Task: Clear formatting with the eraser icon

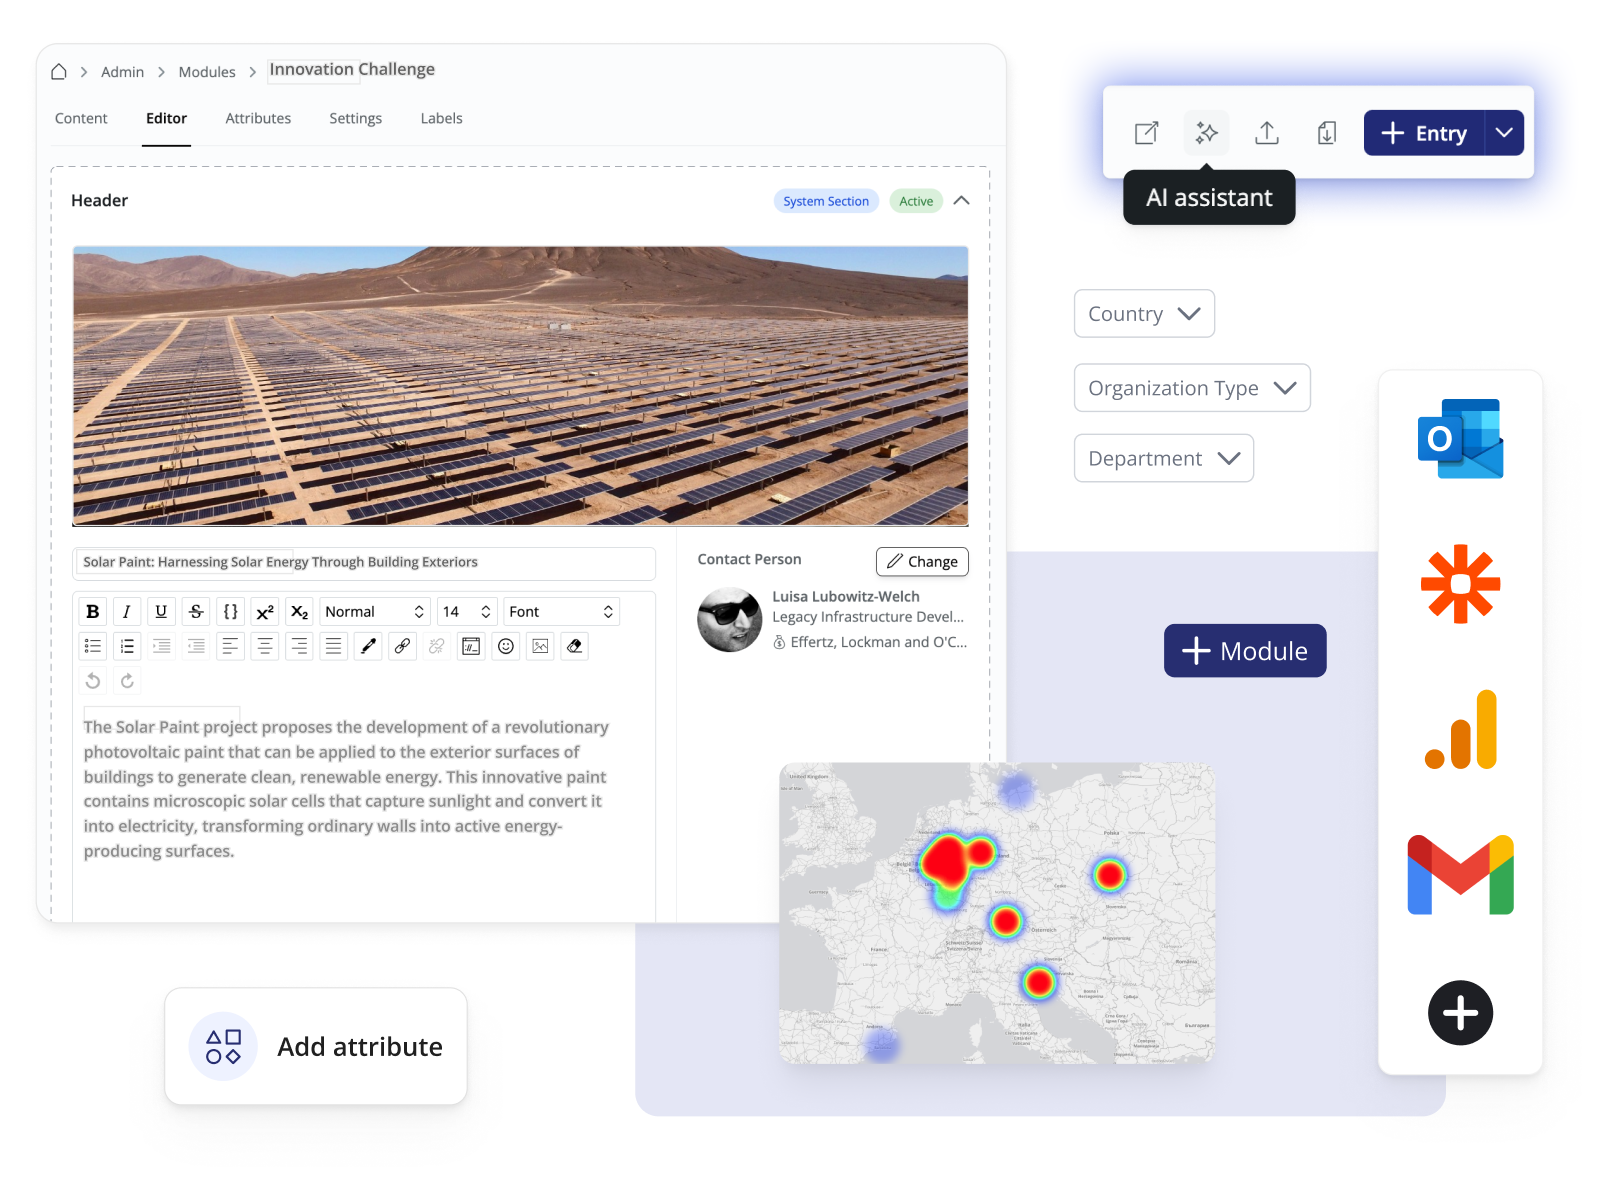Action: click(x=575, y=646)
